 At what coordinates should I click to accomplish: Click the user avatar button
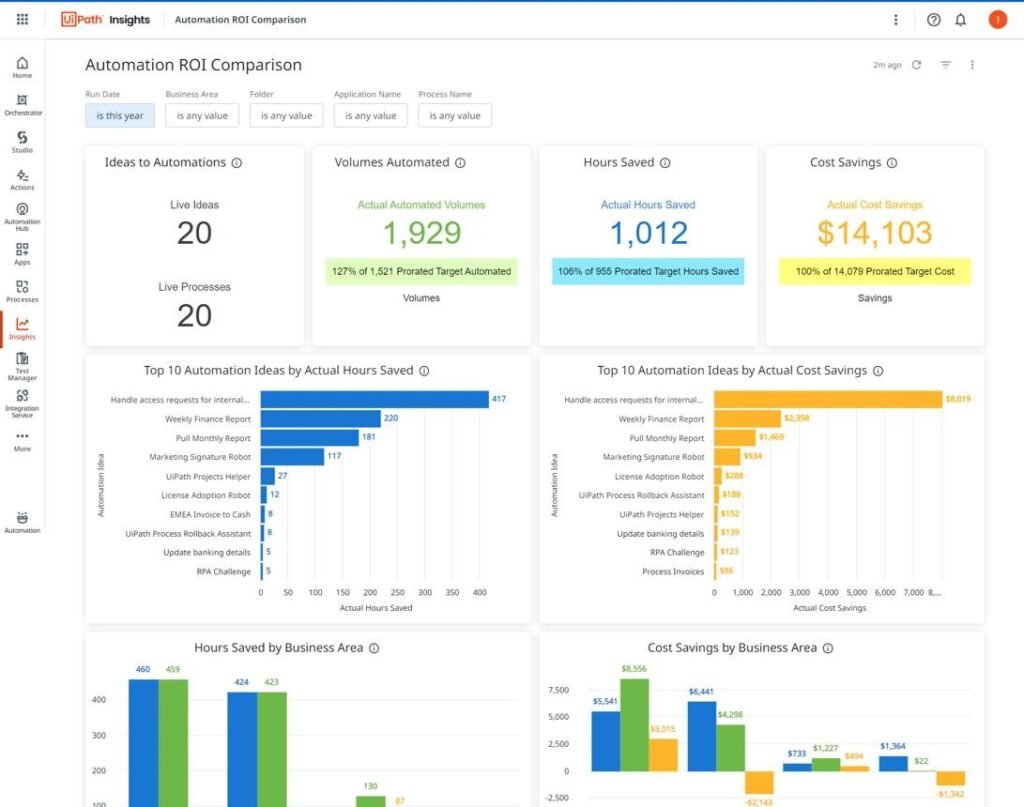pyautogui.click(x=996, y=20)
